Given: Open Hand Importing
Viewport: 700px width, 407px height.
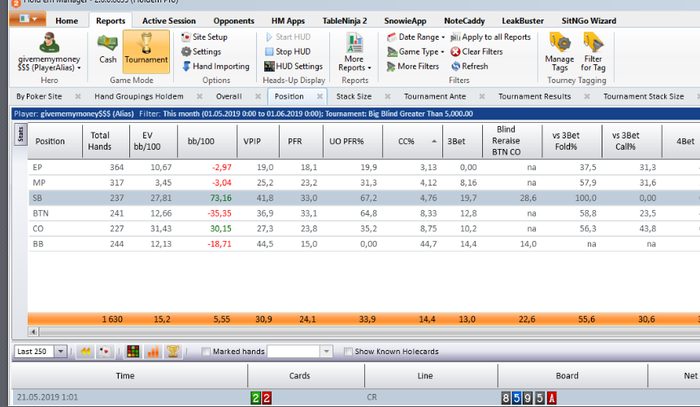Looking at the screenshot, I should (216, 66).
